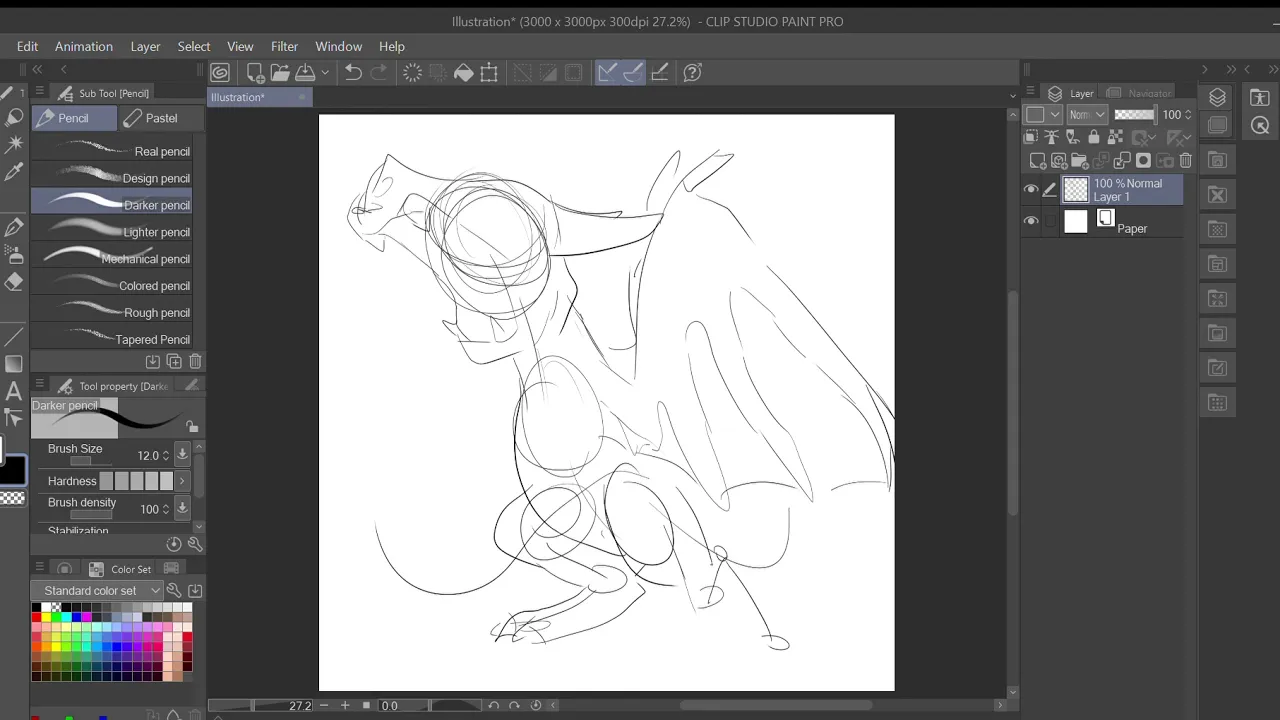Duplicate the current sub tool icon
This screenshot has width=1280, height=720.
tap(174, 361)
